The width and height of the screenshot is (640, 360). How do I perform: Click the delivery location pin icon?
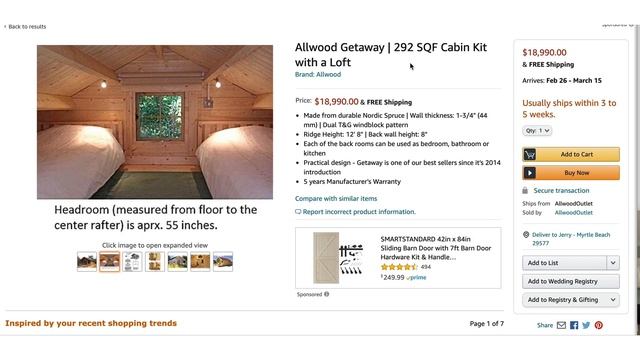526,235
